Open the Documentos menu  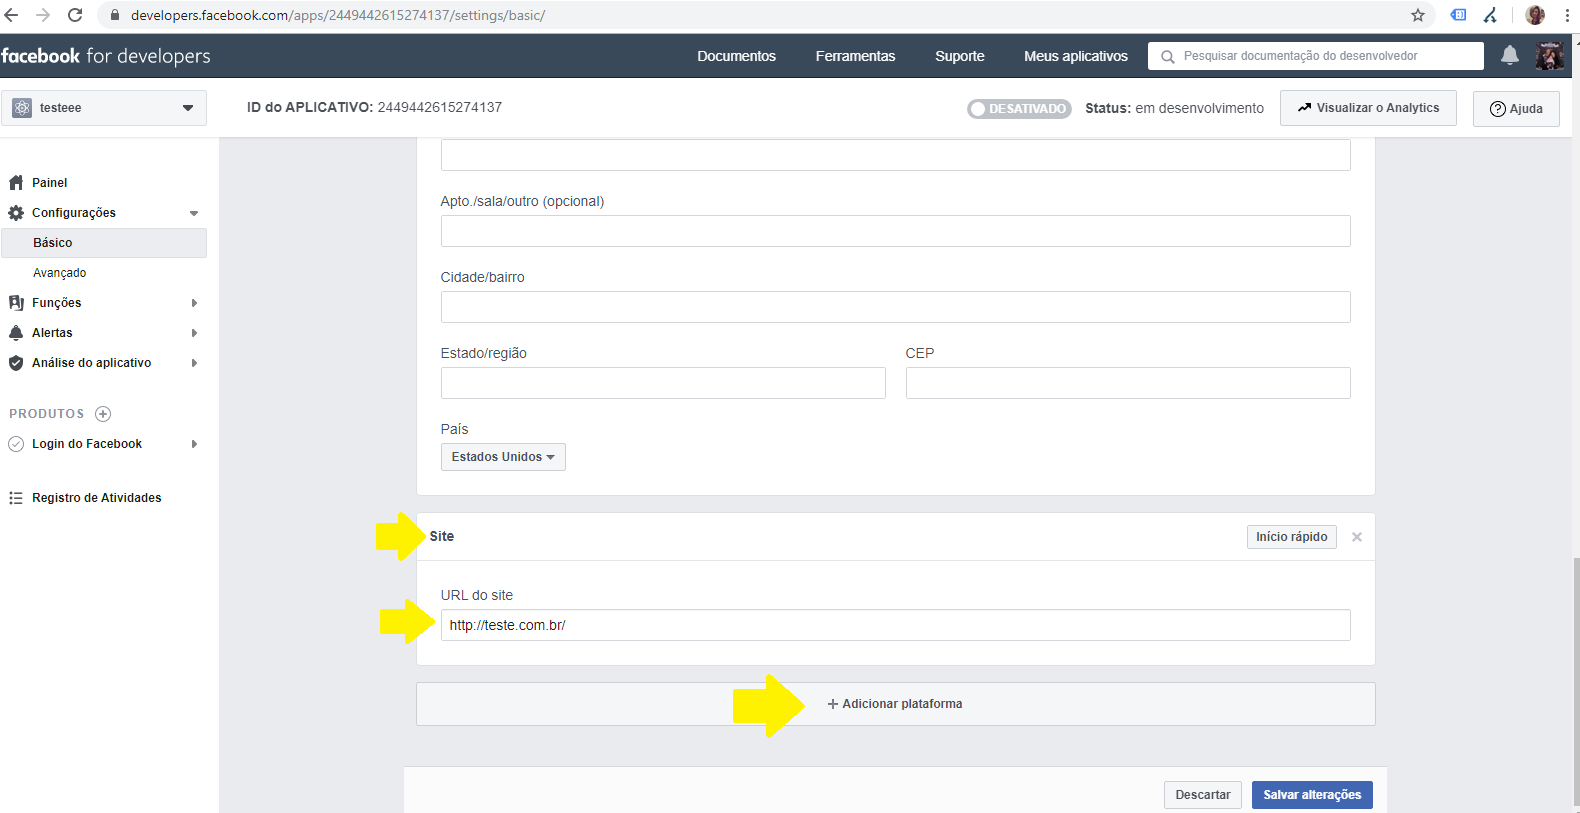[736, 56]
